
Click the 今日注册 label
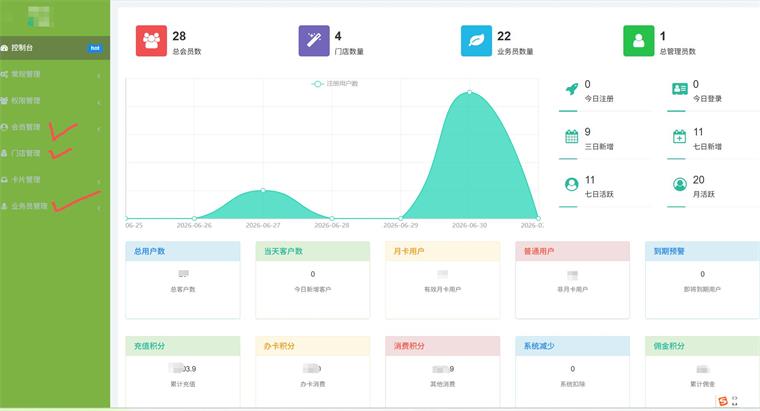tap(599, 98)
